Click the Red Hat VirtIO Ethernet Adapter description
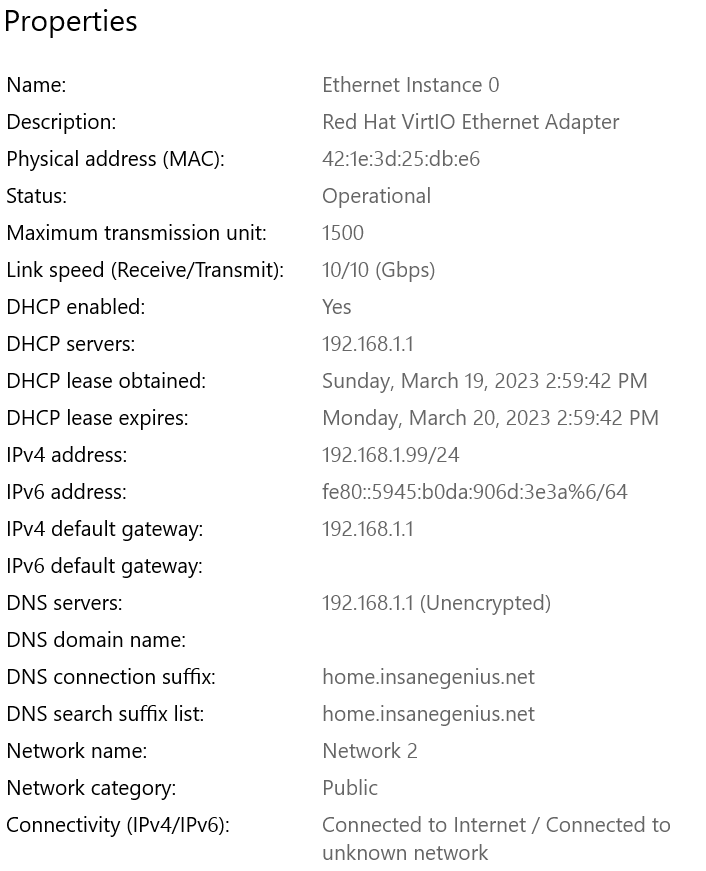The width and height of the screenshot is (706, 871). (470, 122)
